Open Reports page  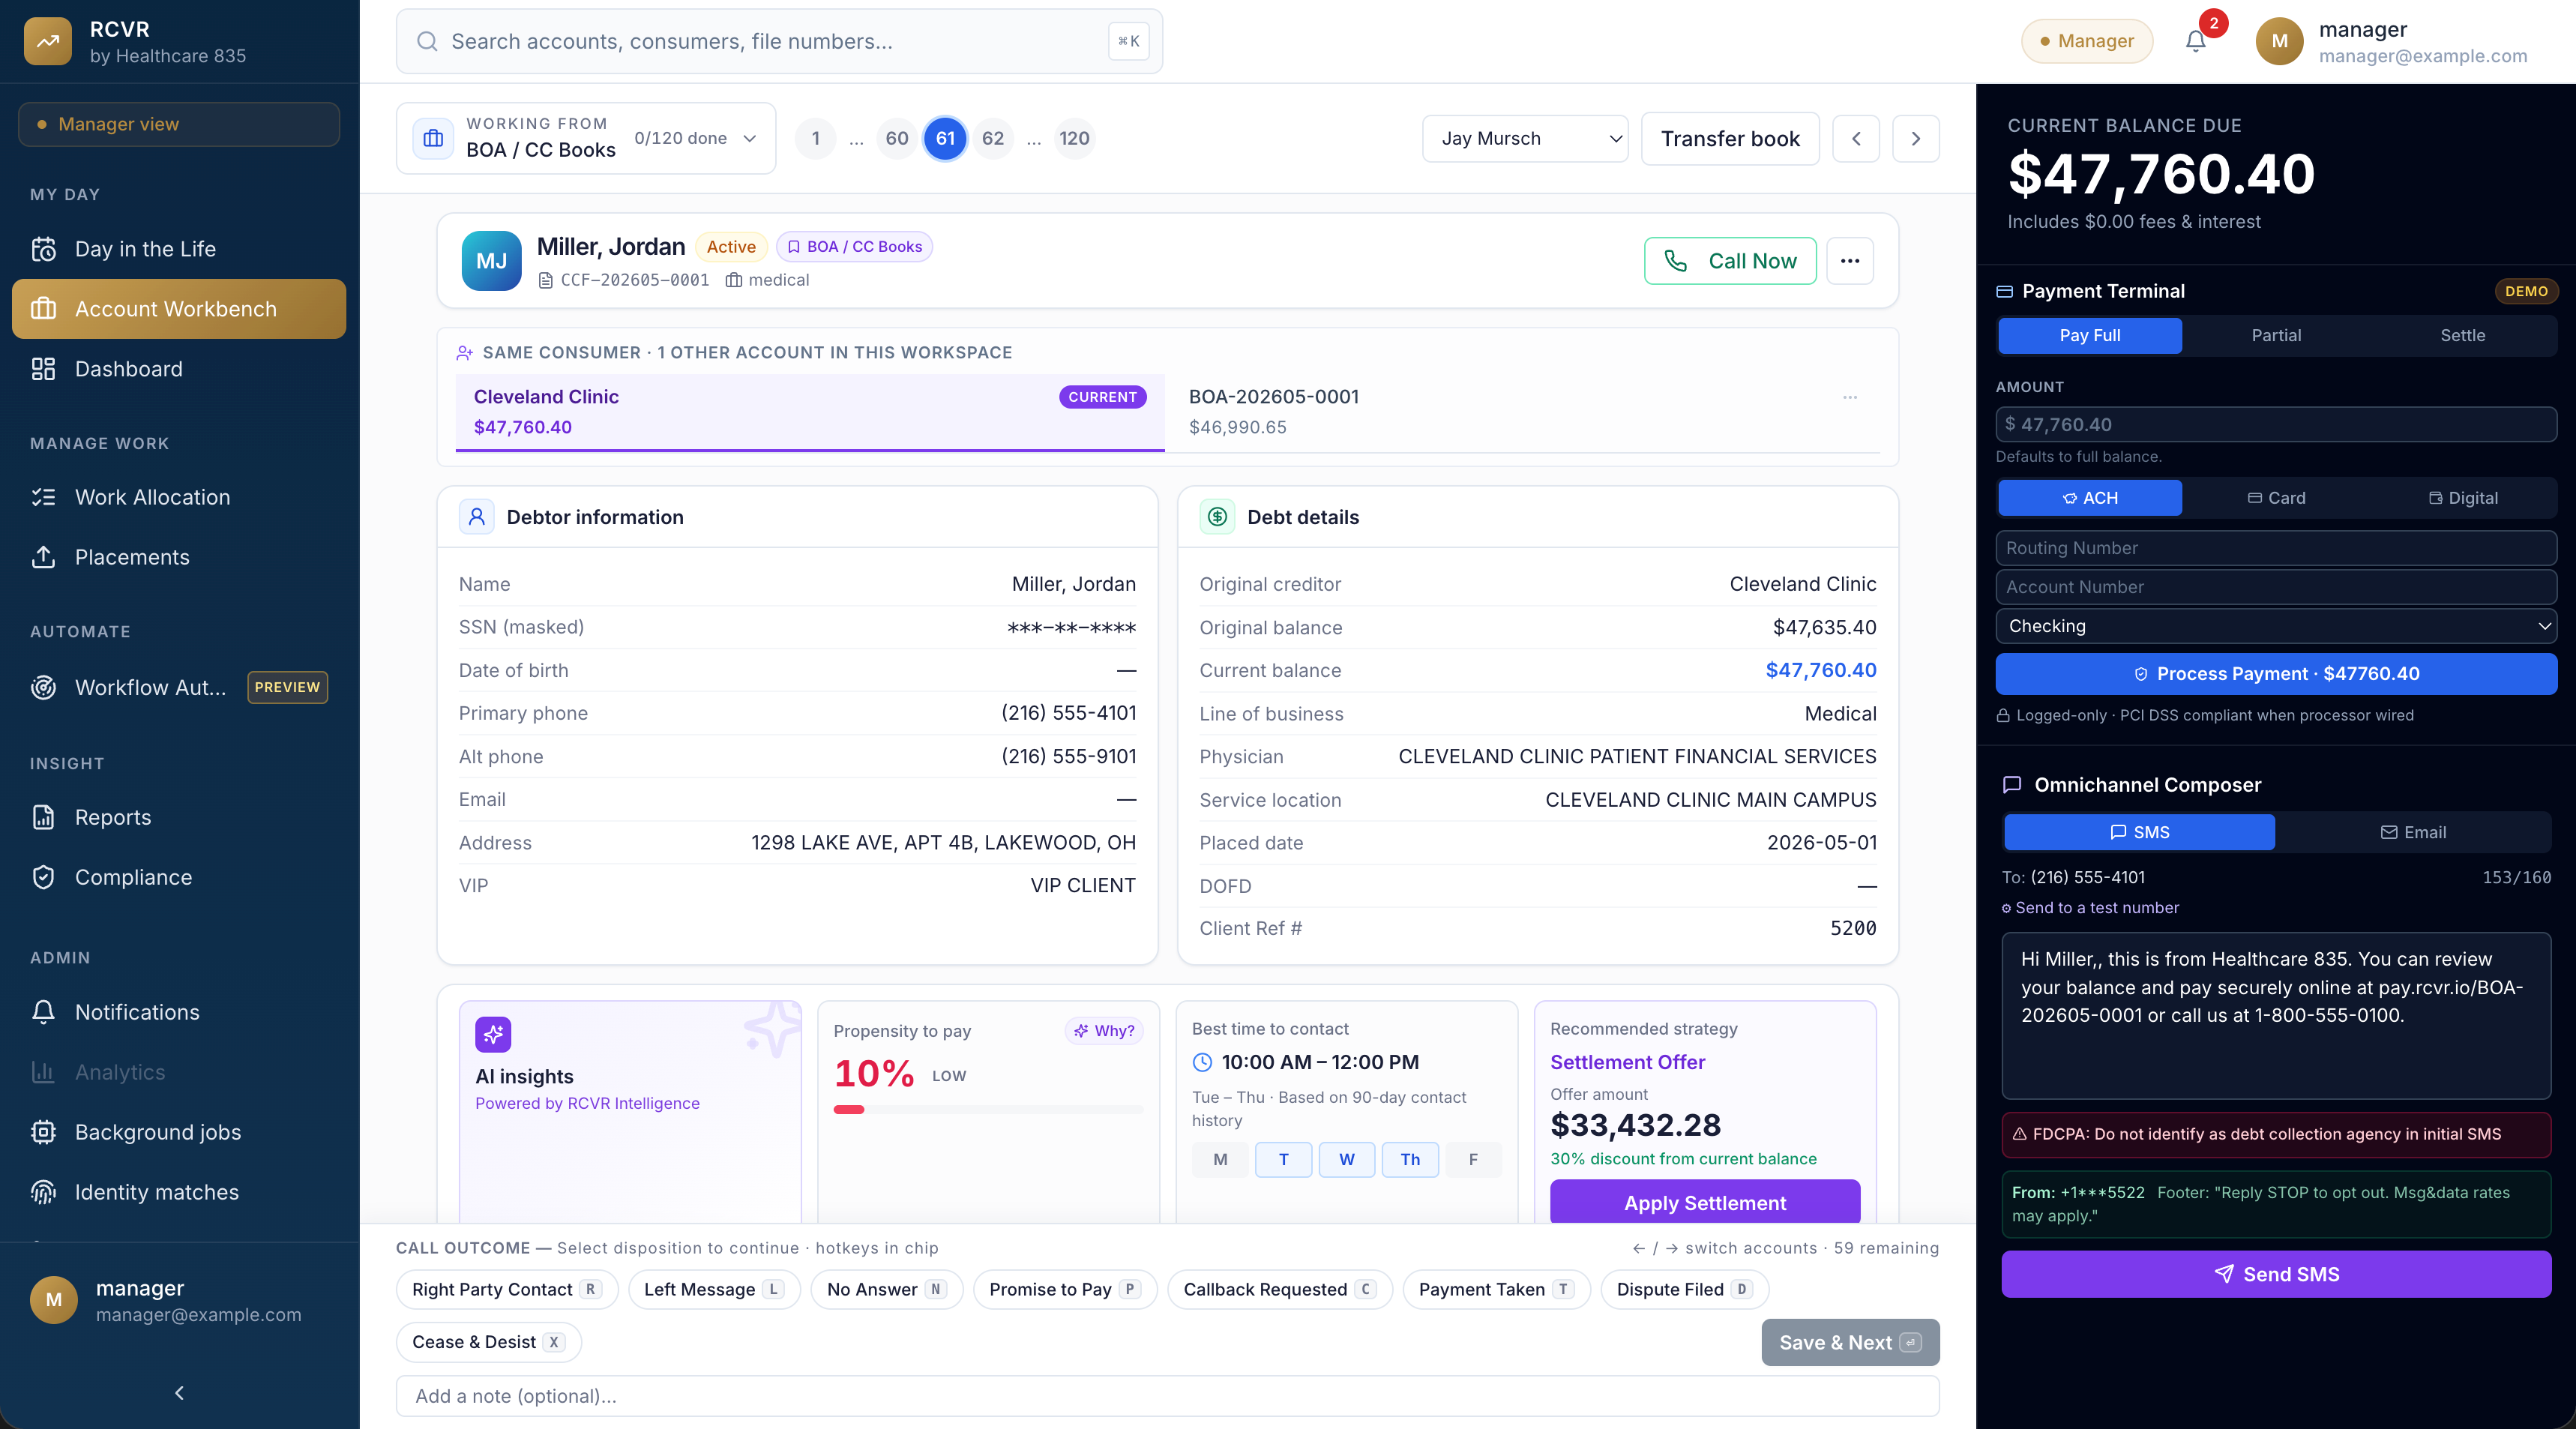[179, 817]
